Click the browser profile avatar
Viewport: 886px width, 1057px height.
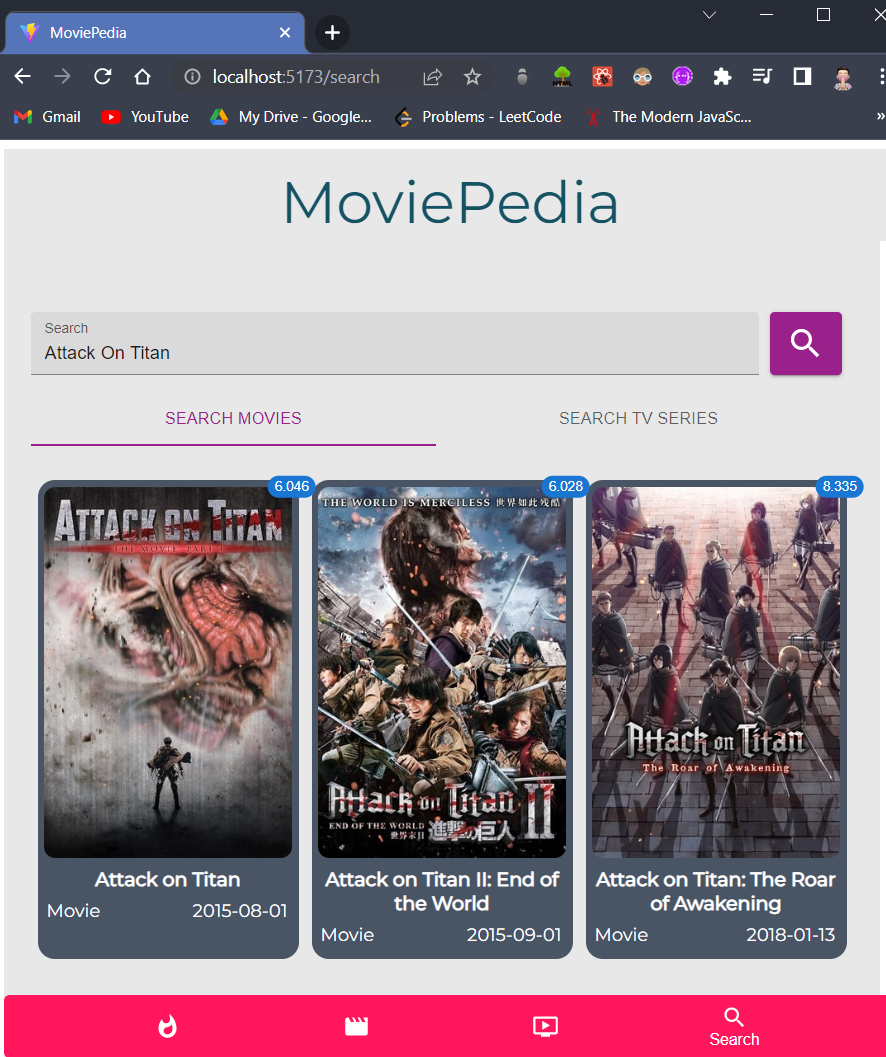click(x=842, y=76)
